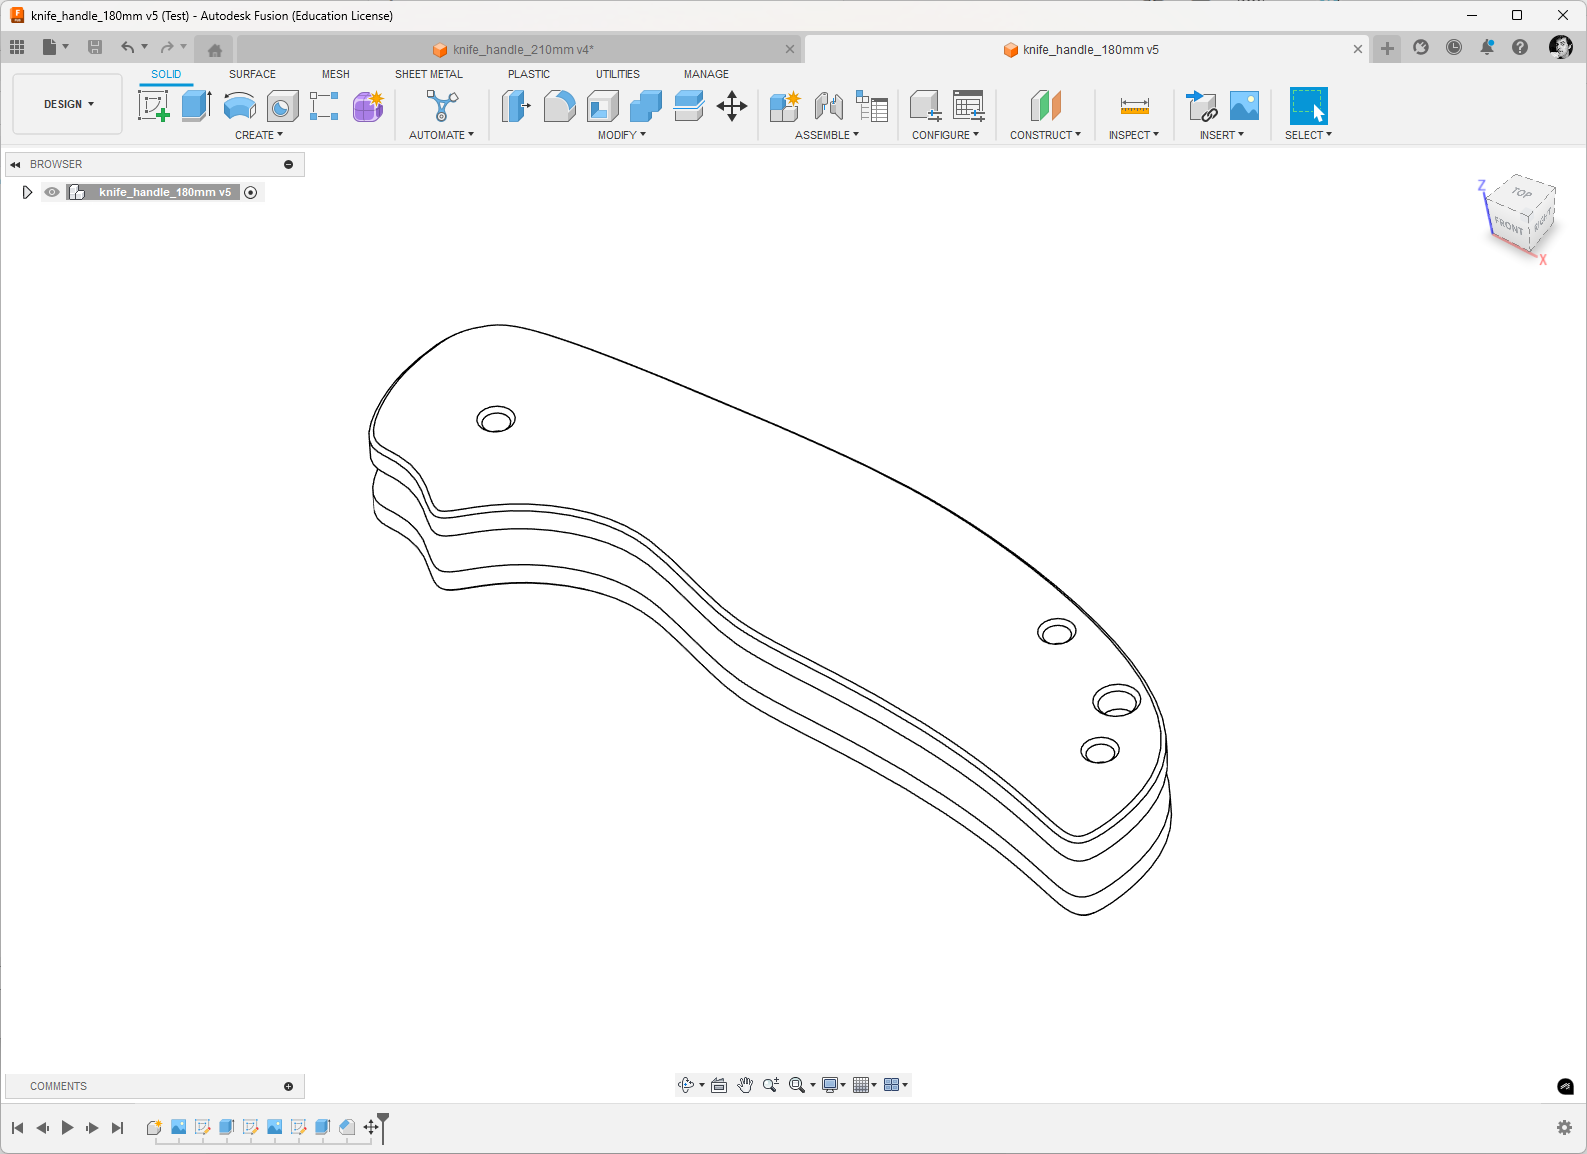1587x1154 pixels.
Task: Open the MODIFY dropdown menu
Action: [622, 135]
